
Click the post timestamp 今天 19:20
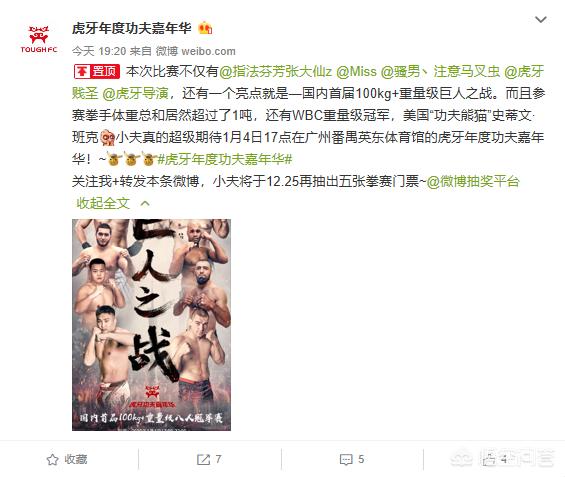pyautogui.click(x=99, y=51)
